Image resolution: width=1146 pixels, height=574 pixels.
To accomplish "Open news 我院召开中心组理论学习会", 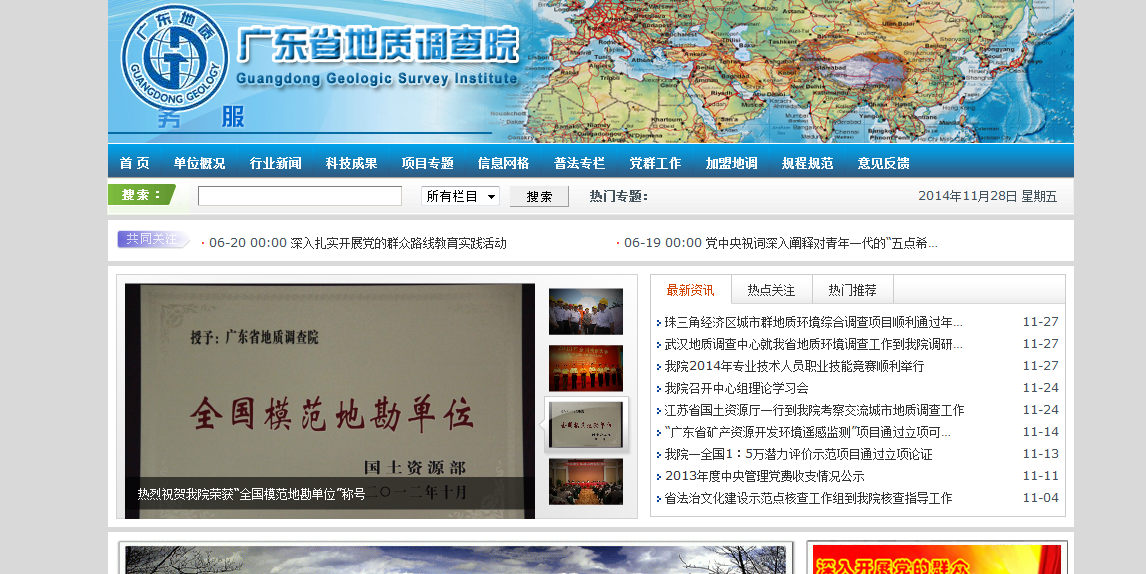I will point(736,388).
